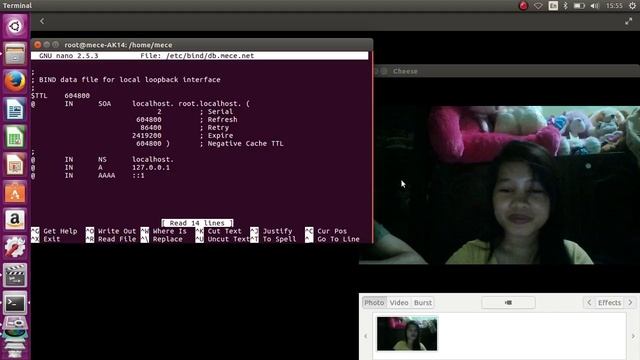Go to previous effects page in Cheese

589,302
